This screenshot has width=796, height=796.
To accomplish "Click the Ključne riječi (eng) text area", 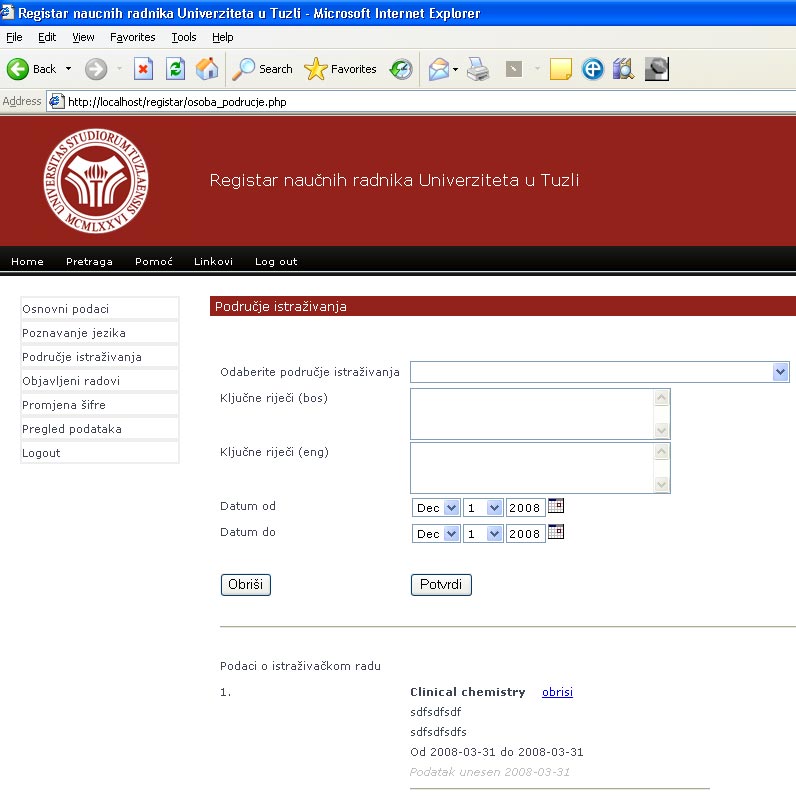I will [540, 468].
